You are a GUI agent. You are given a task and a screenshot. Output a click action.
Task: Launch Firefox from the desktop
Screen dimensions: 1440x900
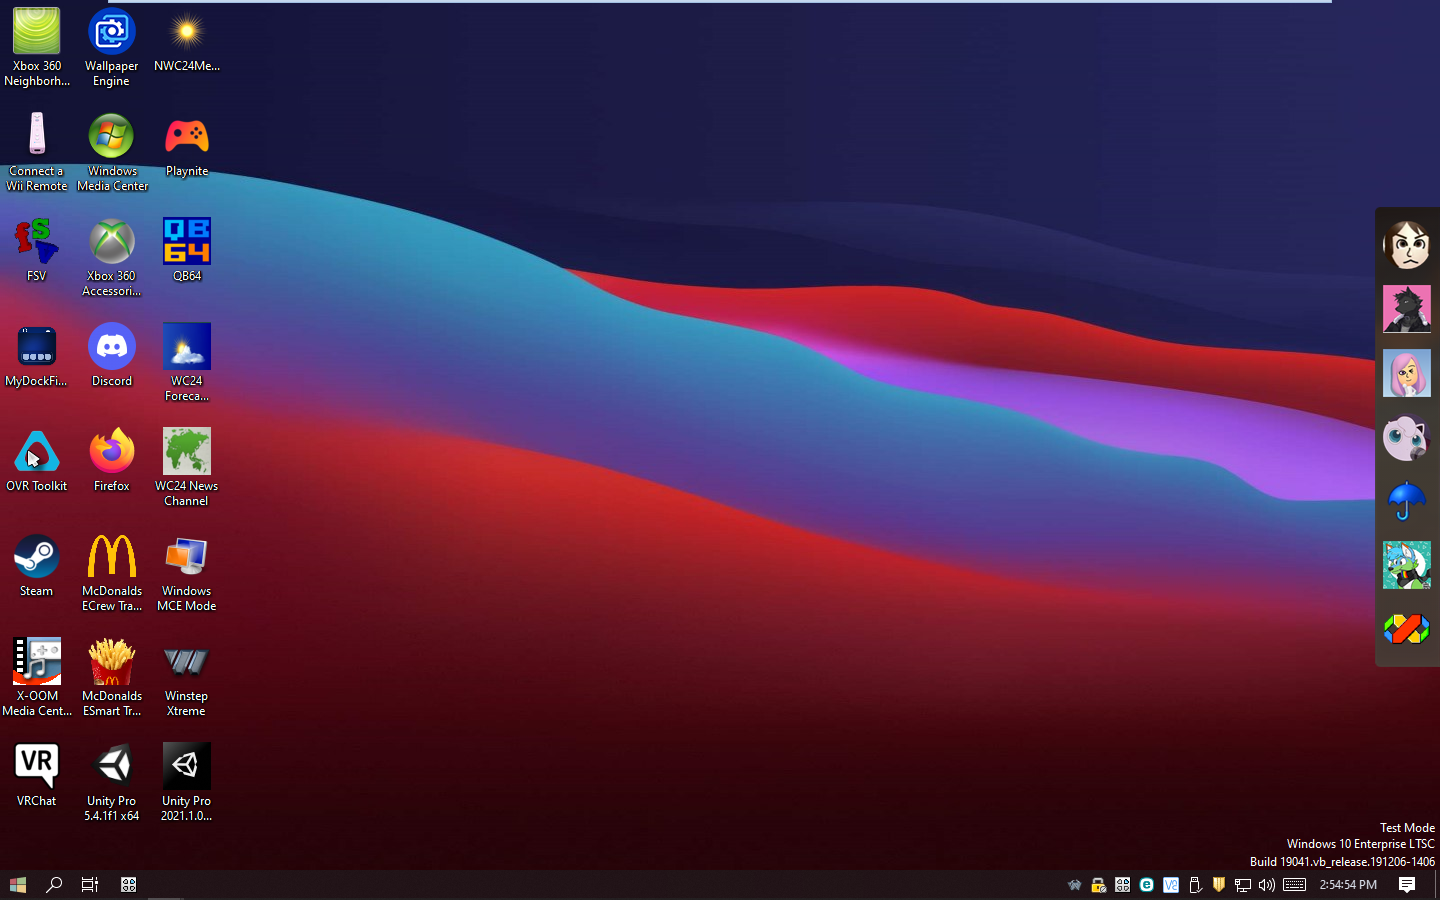point(112,460)
